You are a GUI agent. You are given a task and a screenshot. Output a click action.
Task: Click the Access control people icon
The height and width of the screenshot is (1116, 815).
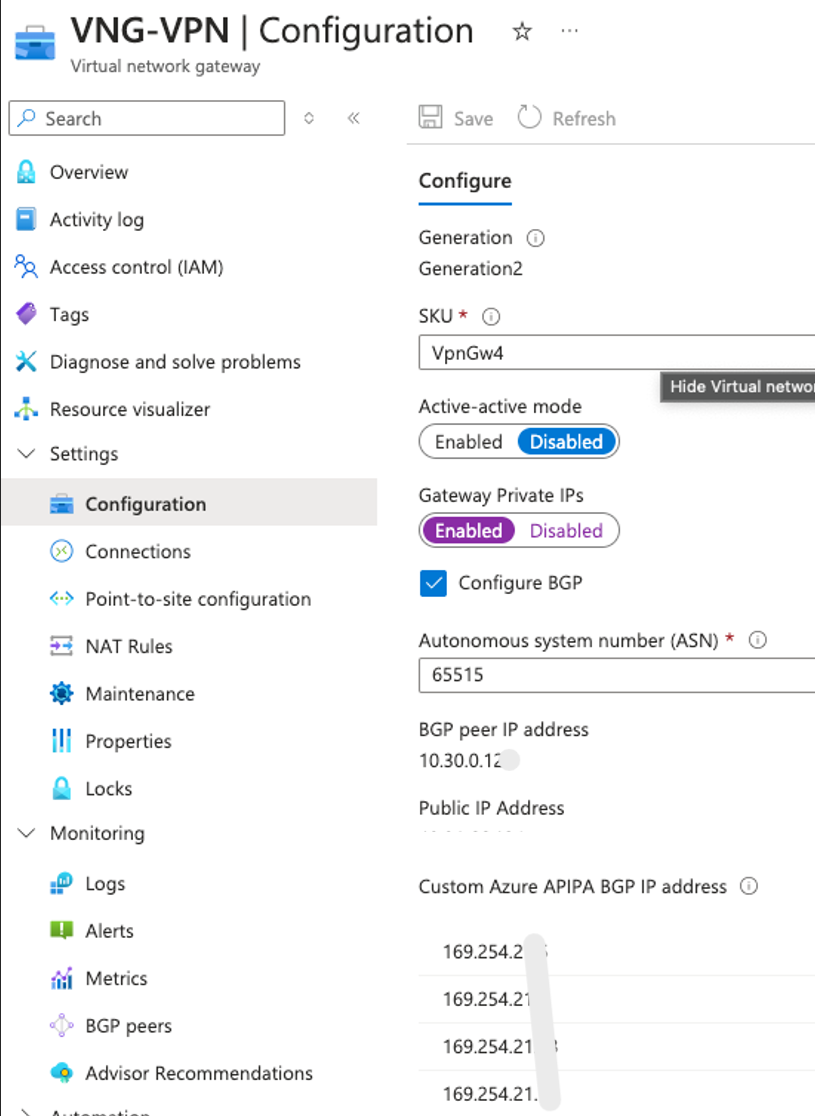(26, 266)
